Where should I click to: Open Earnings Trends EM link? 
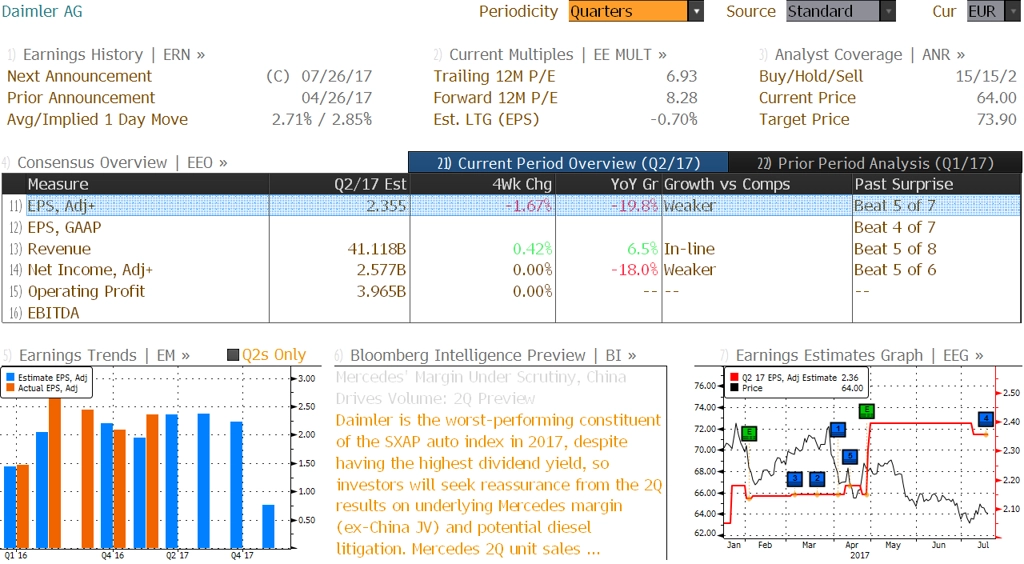(104, 355)
